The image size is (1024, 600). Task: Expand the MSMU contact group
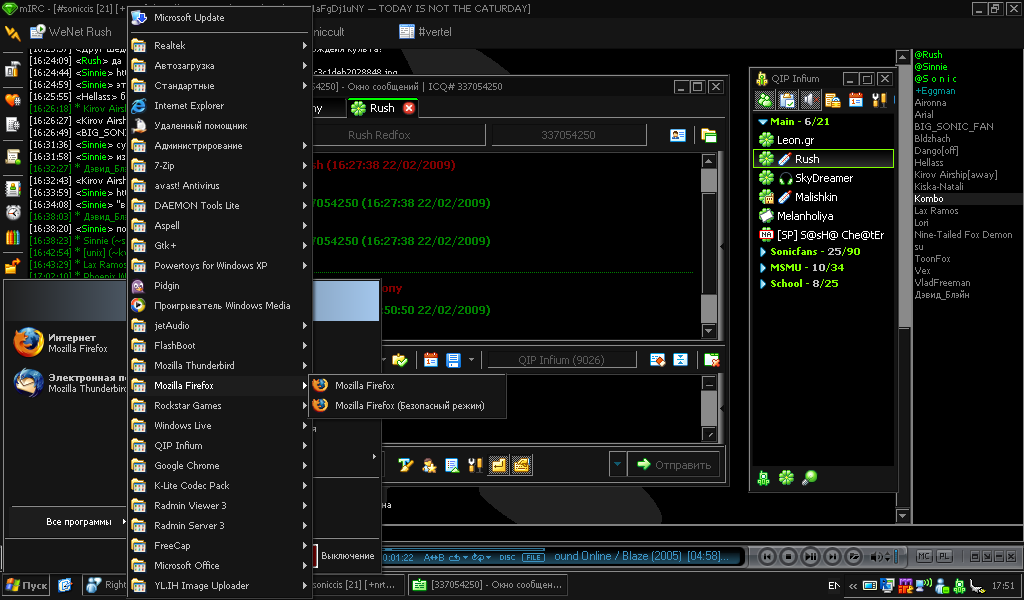[763, 268]
